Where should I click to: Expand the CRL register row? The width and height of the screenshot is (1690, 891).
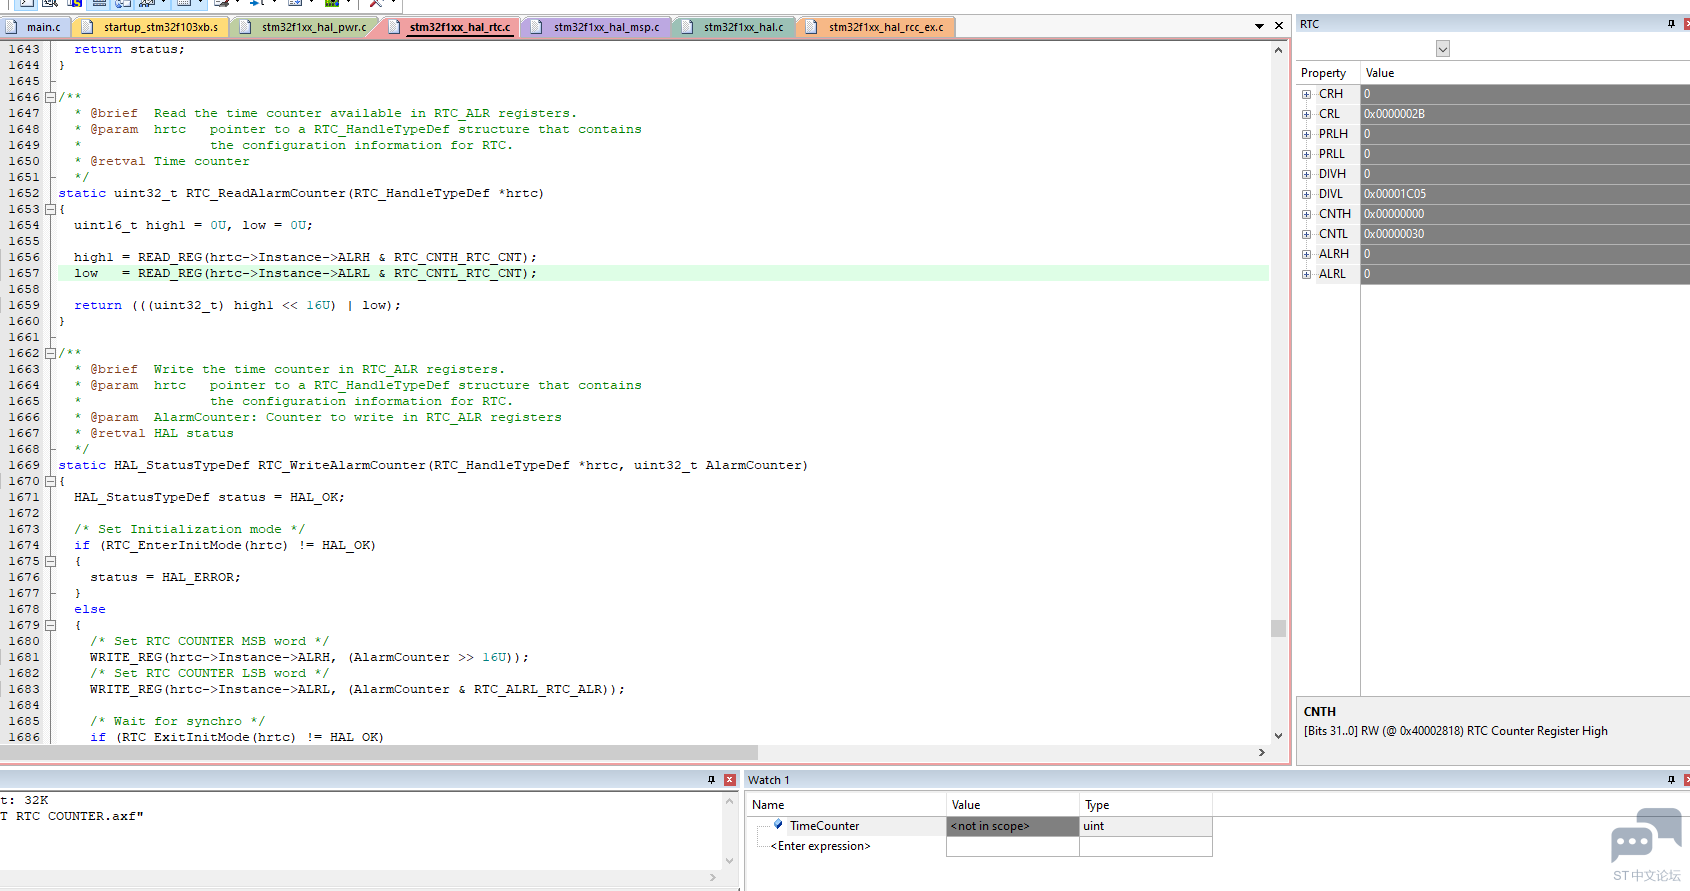pos(1306,114)
